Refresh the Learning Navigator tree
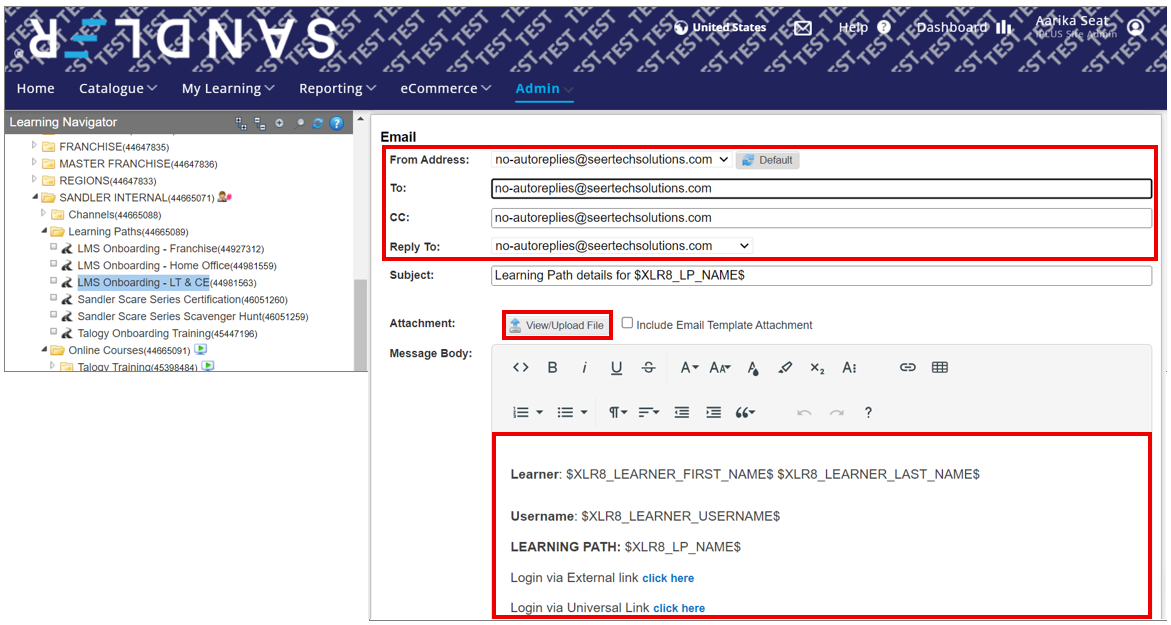Viewport: 1171px width, 625px height. click(x=317, y=122)
